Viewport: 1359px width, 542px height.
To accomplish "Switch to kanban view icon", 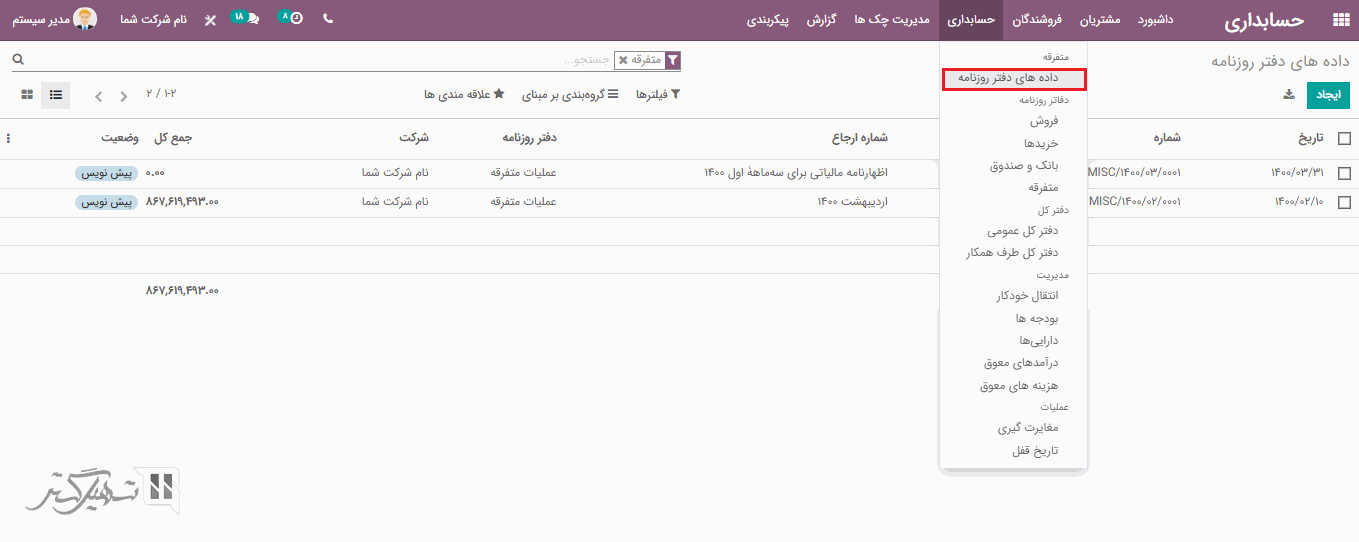I will point(27,95).
